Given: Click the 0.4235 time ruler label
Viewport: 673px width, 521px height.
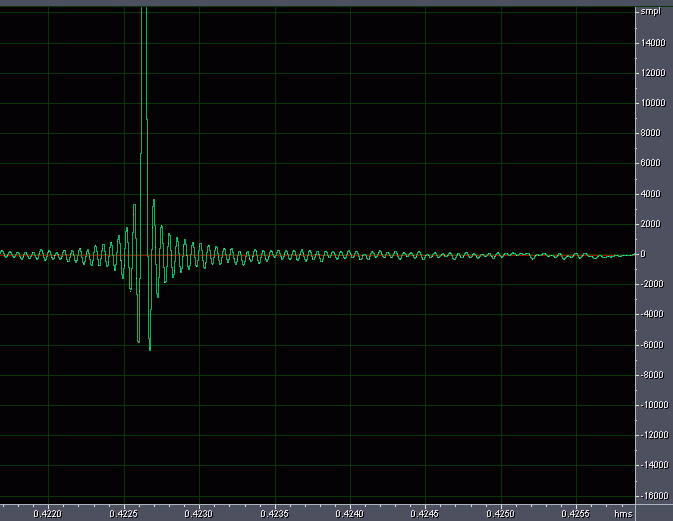Looking at the screenshot, I should pyautogui.click(x=275, y=514).
